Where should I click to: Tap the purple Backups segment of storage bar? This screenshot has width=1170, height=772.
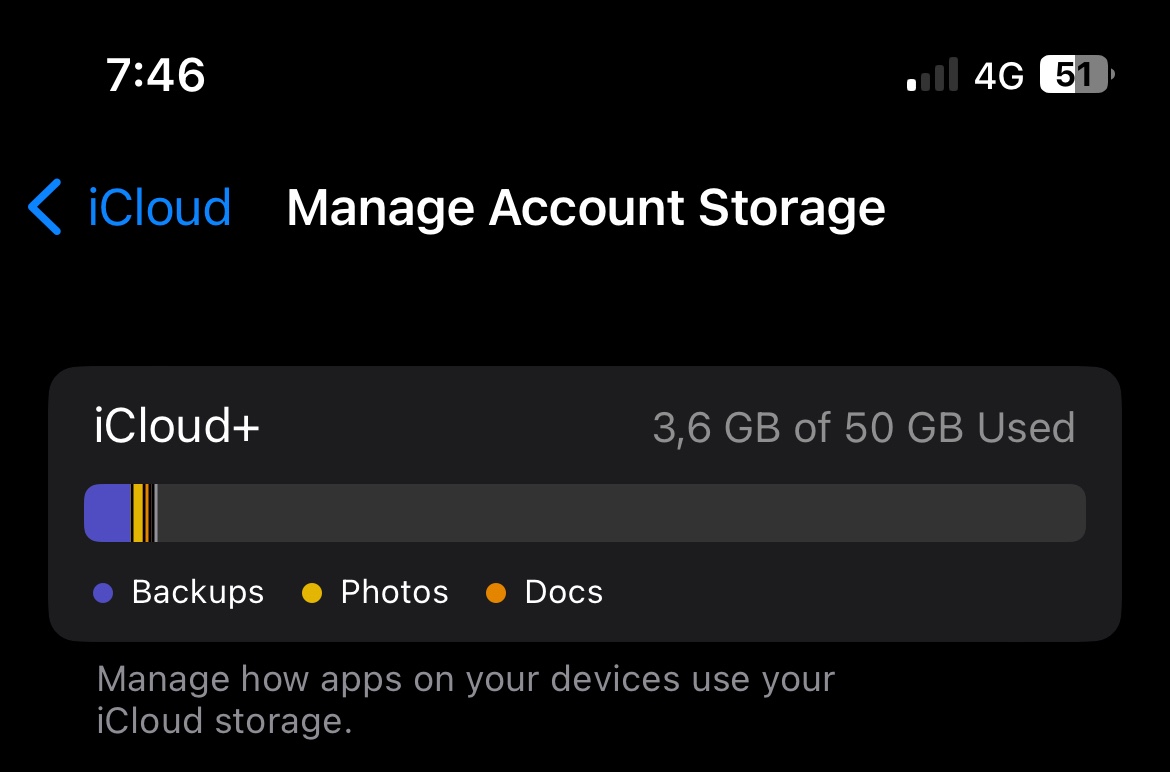[x=107, y=513]
